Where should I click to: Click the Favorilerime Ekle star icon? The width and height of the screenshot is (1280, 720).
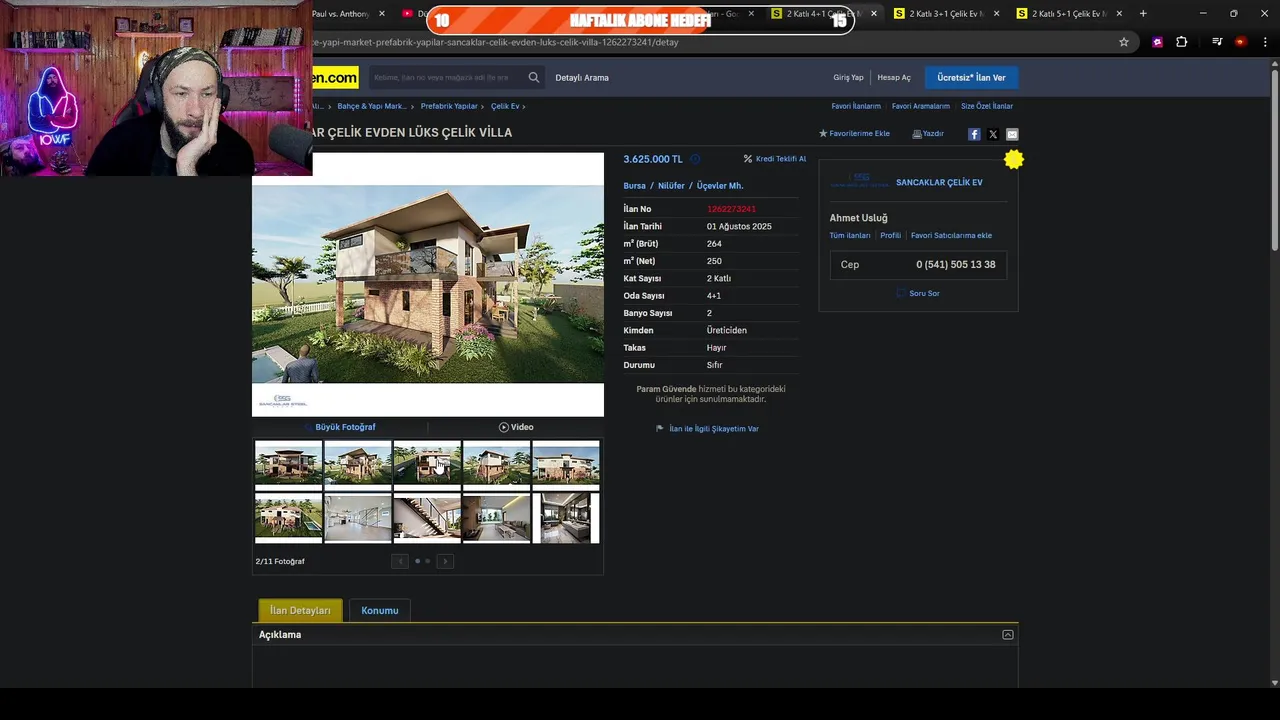823,133
